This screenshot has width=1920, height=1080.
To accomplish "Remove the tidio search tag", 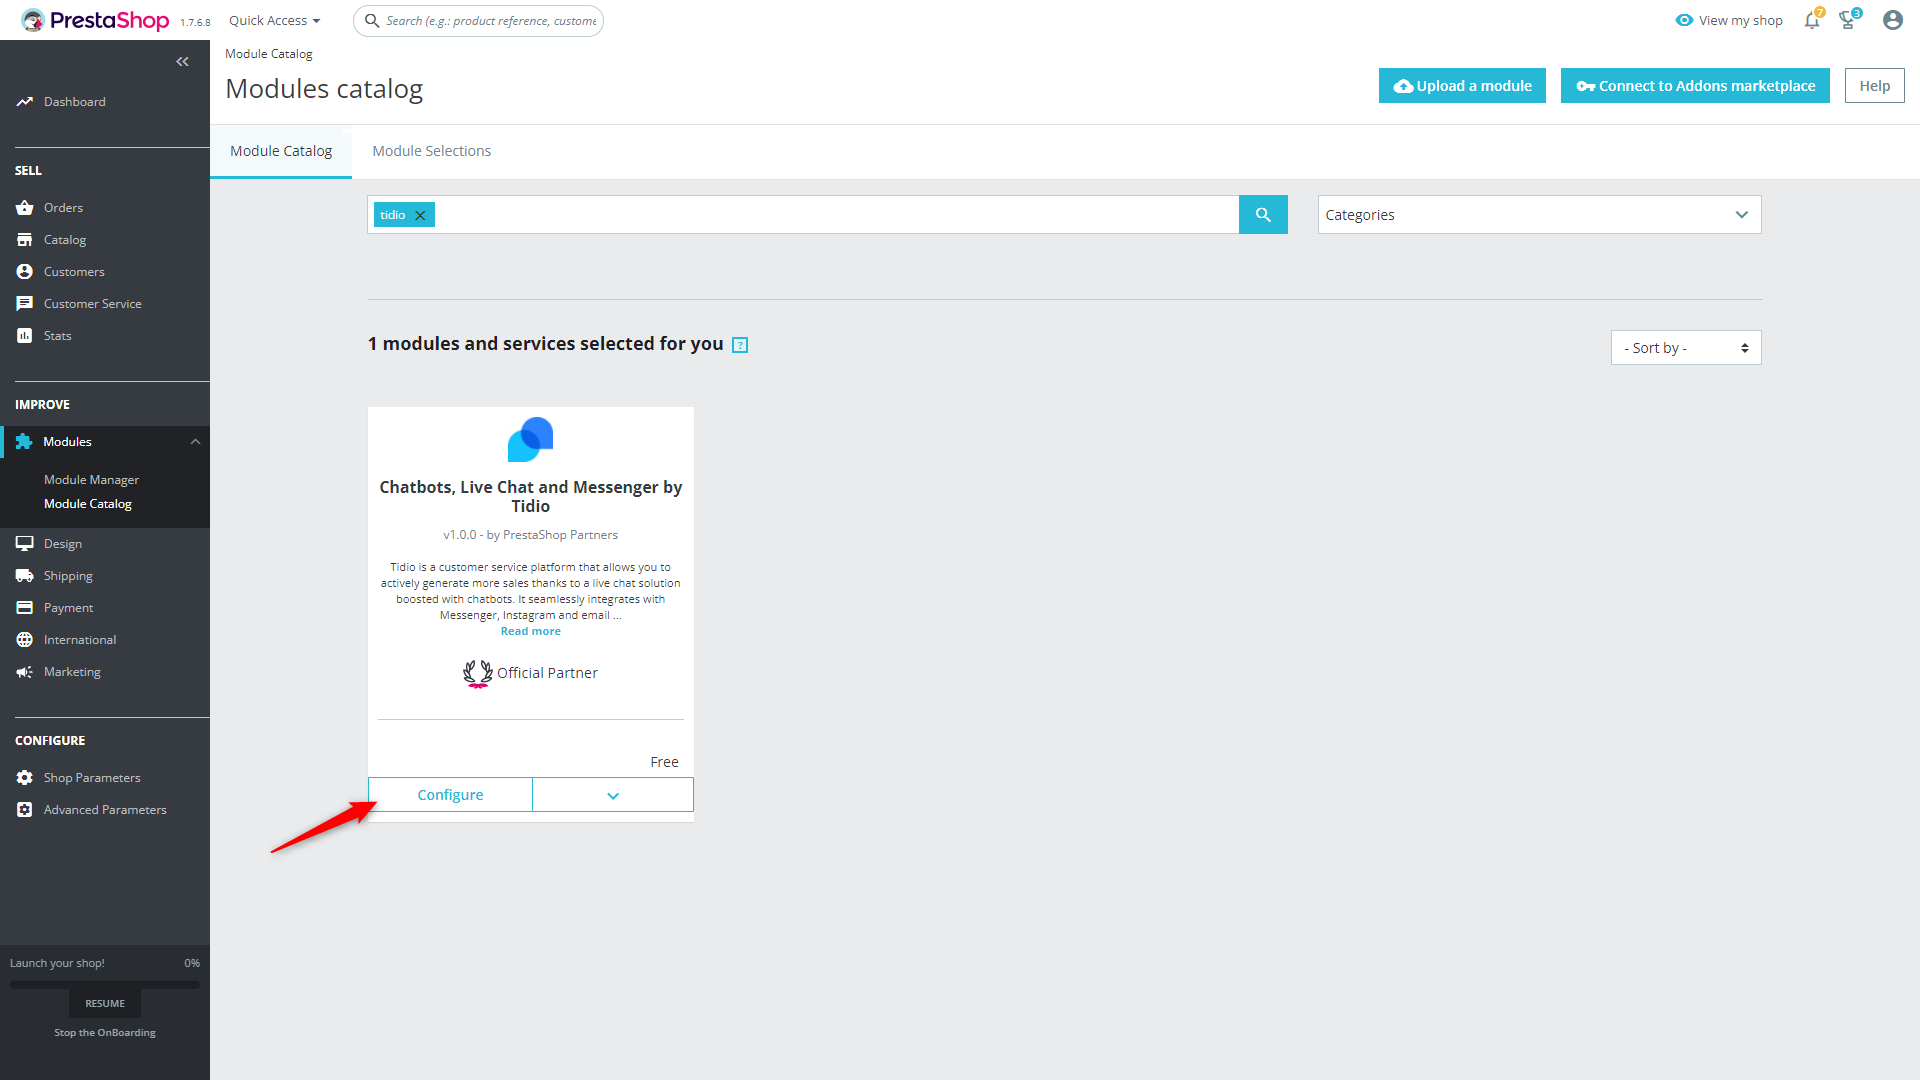I will tap(421, 215).
